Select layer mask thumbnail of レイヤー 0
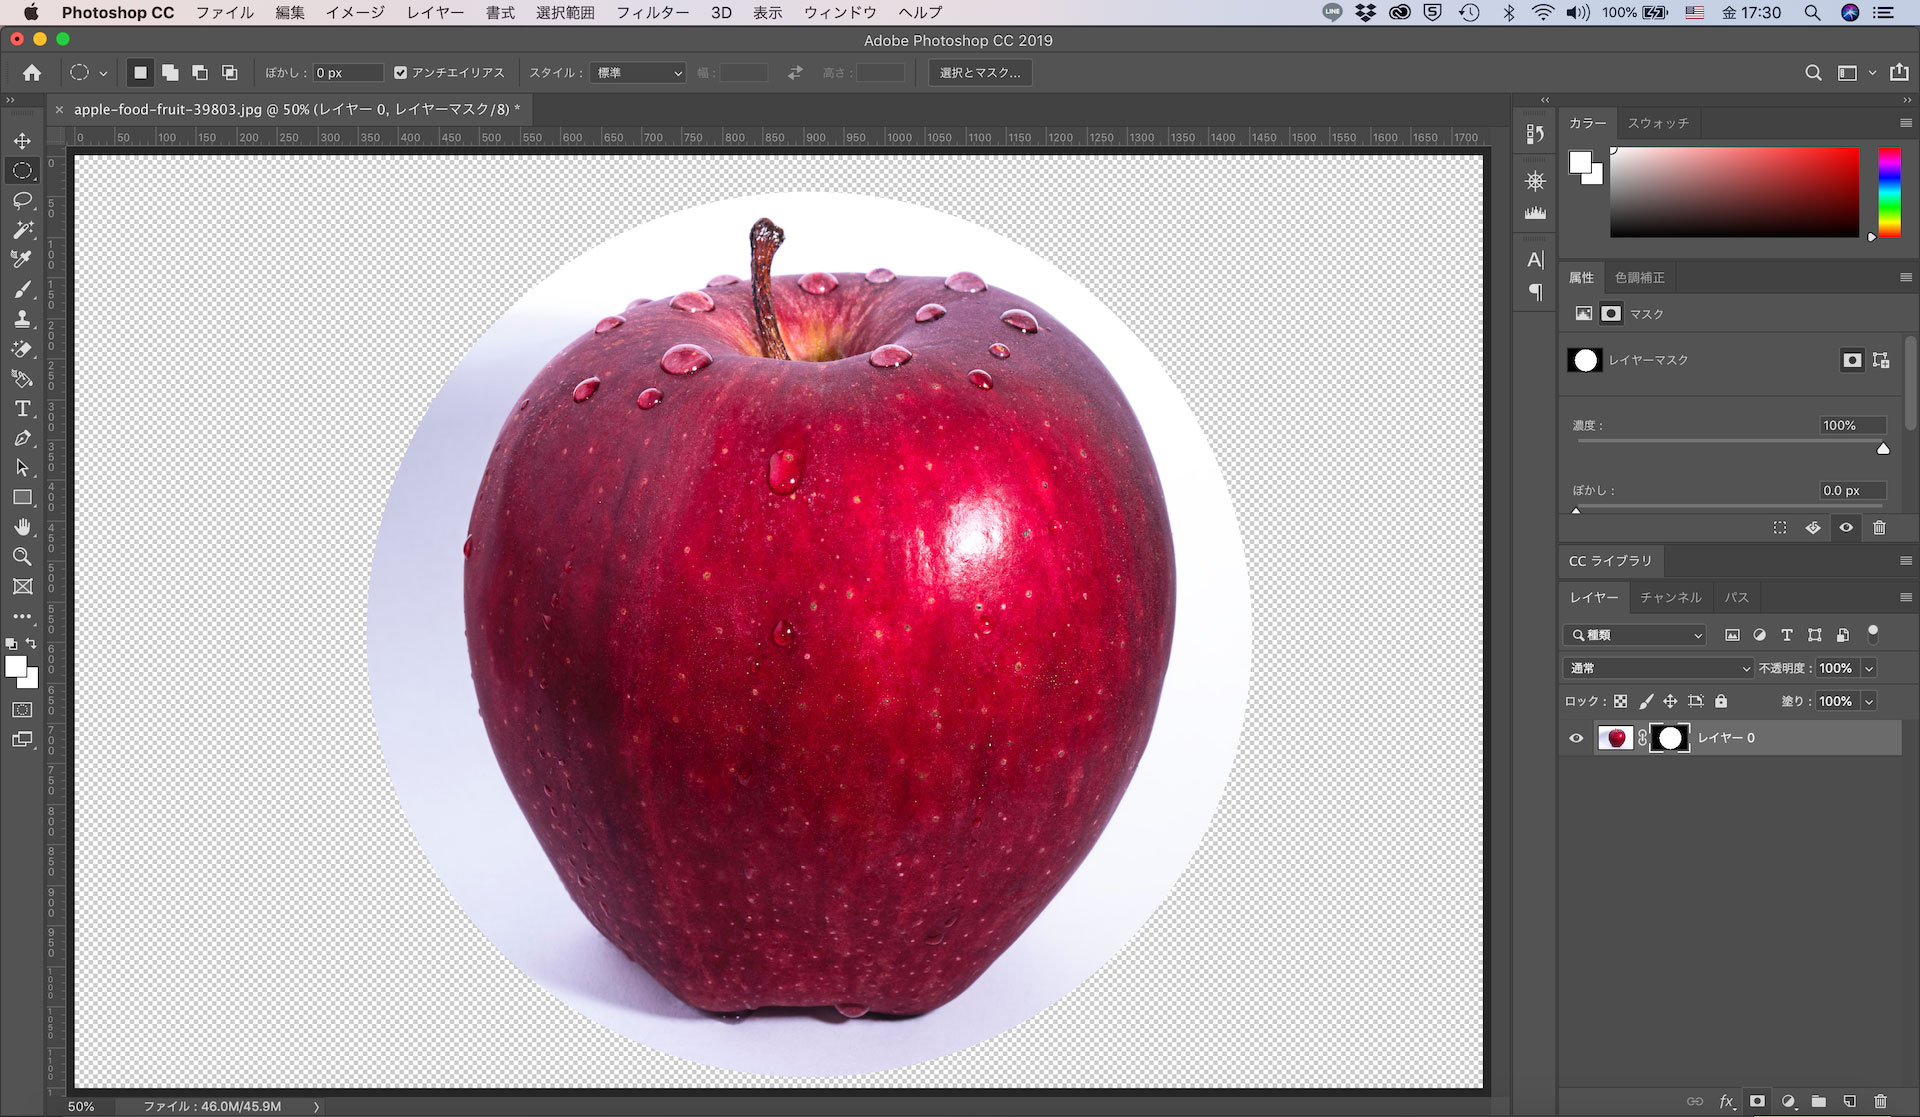Screen dimensions: 1920x1117 pos(1669,738)
